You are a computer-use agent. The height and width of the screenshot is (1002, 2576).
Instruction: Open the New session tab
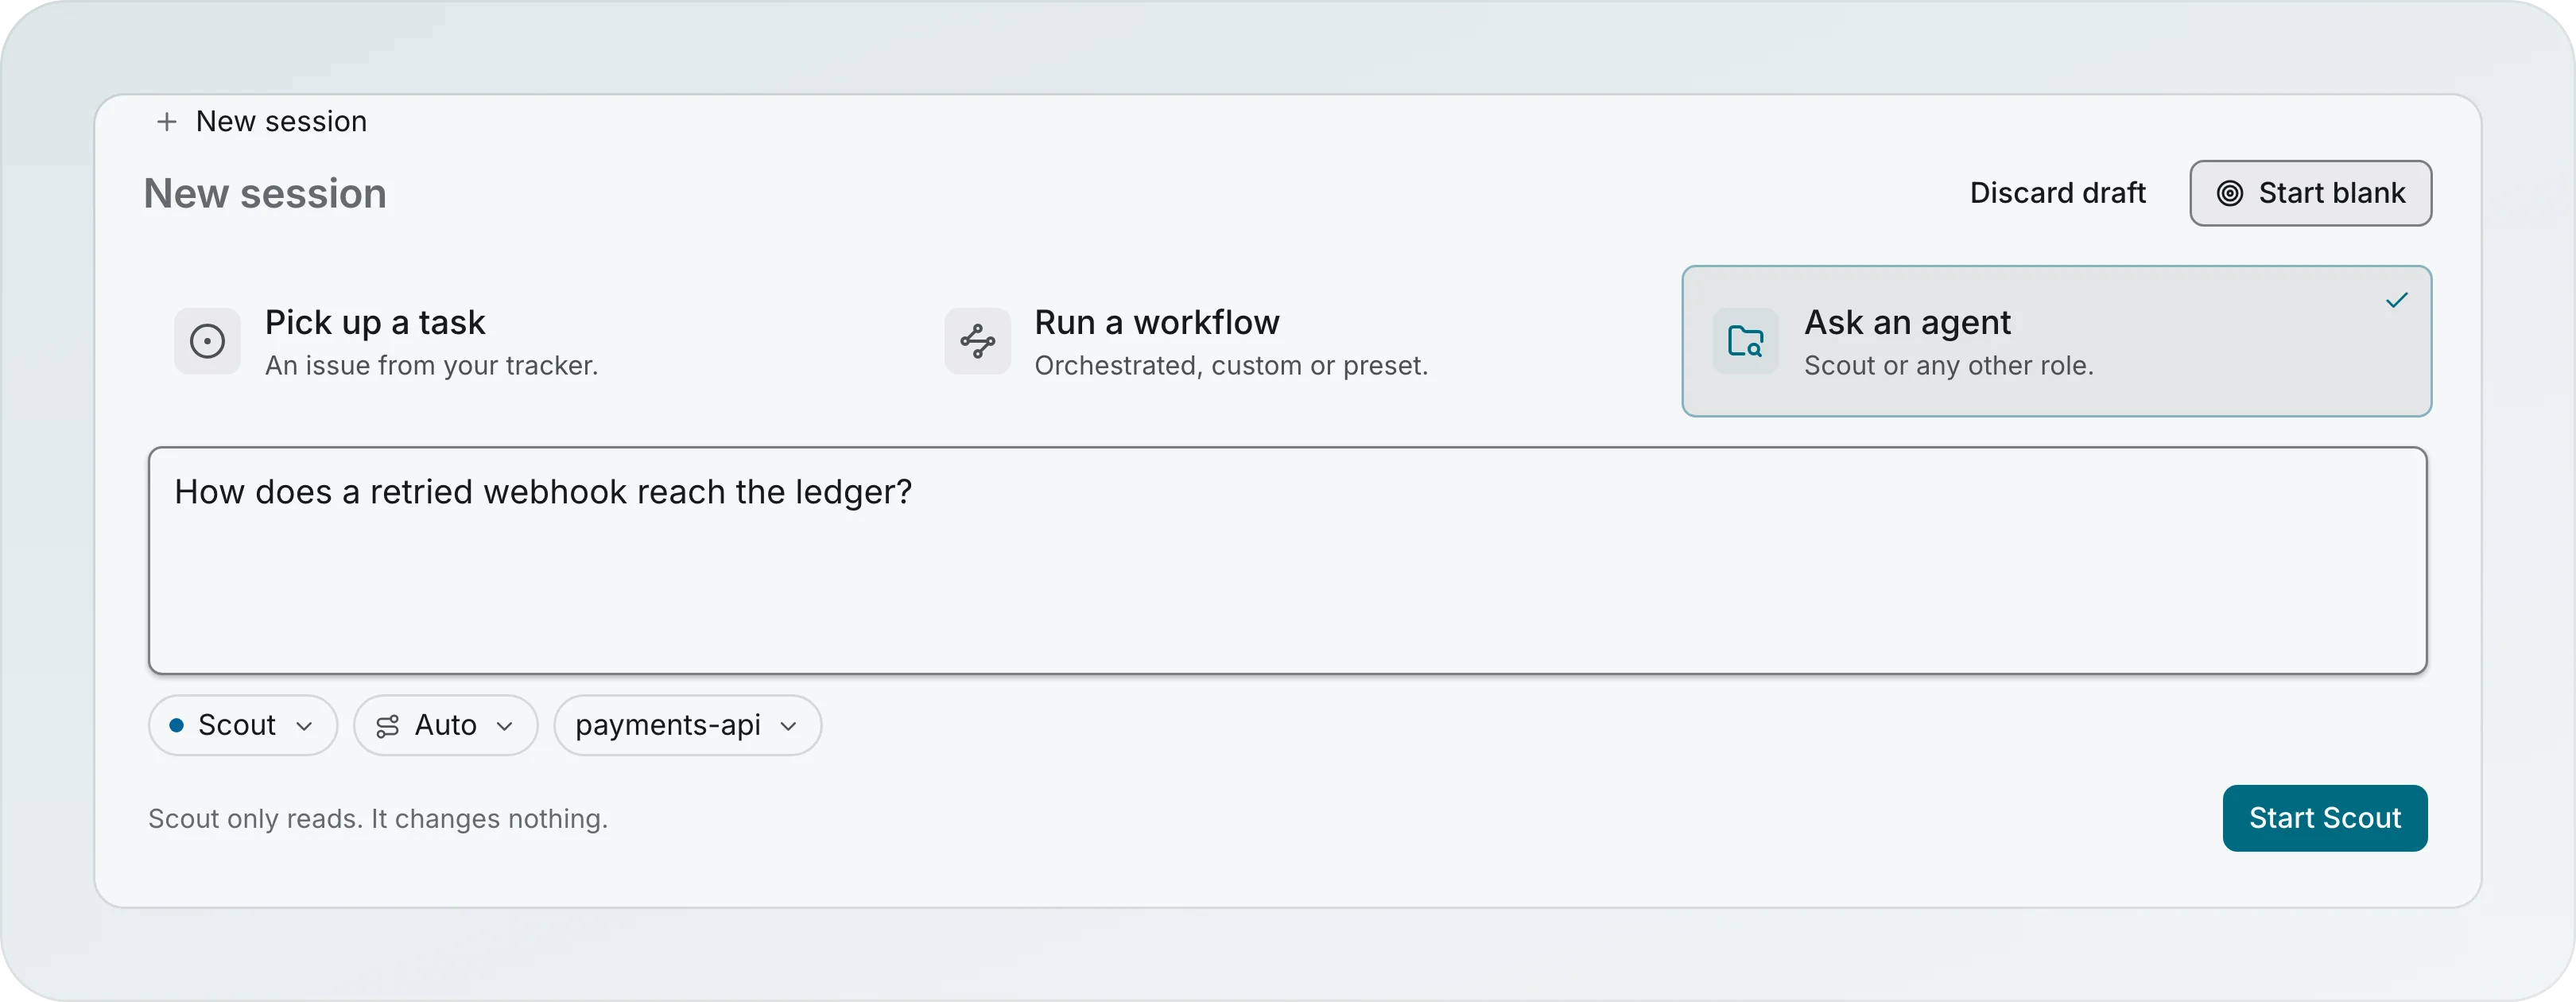262,122
